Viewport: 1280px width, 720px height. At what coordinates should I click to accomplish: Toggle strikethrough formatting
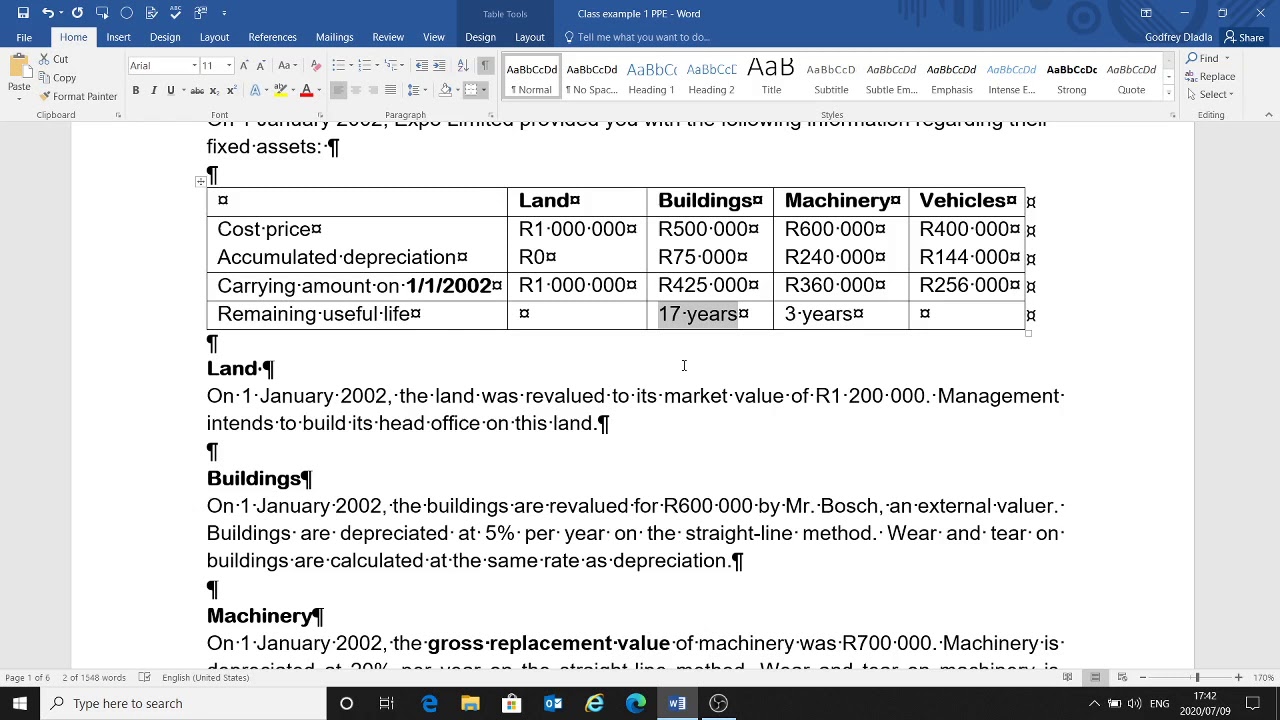tap(197, 90)
